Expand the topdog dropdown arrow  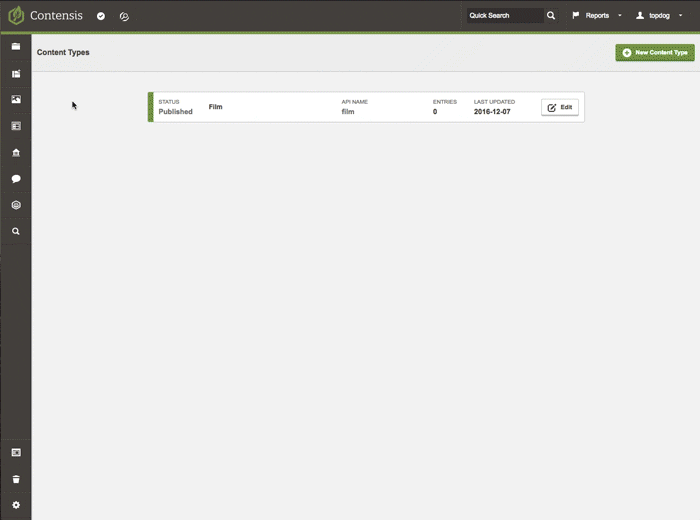point(680,16)
